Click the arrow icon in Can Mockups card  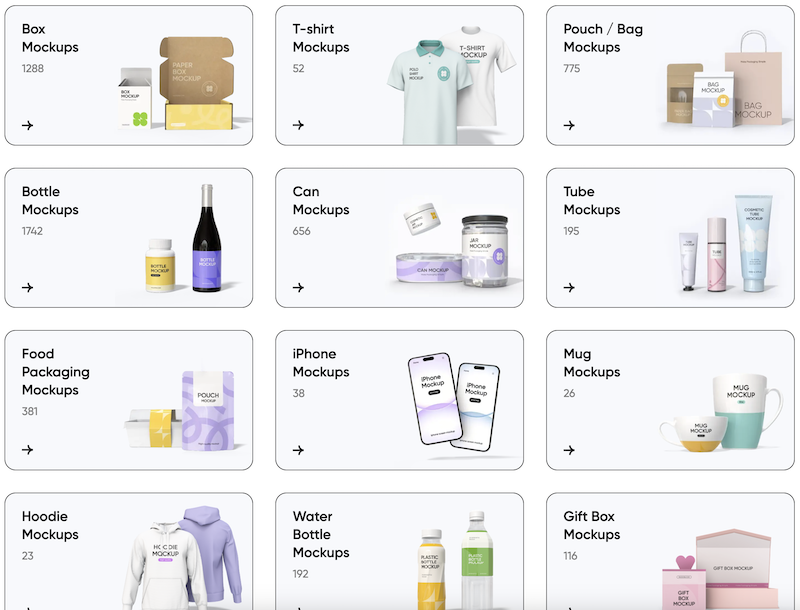pyautogui.click(x=298, y=288)
